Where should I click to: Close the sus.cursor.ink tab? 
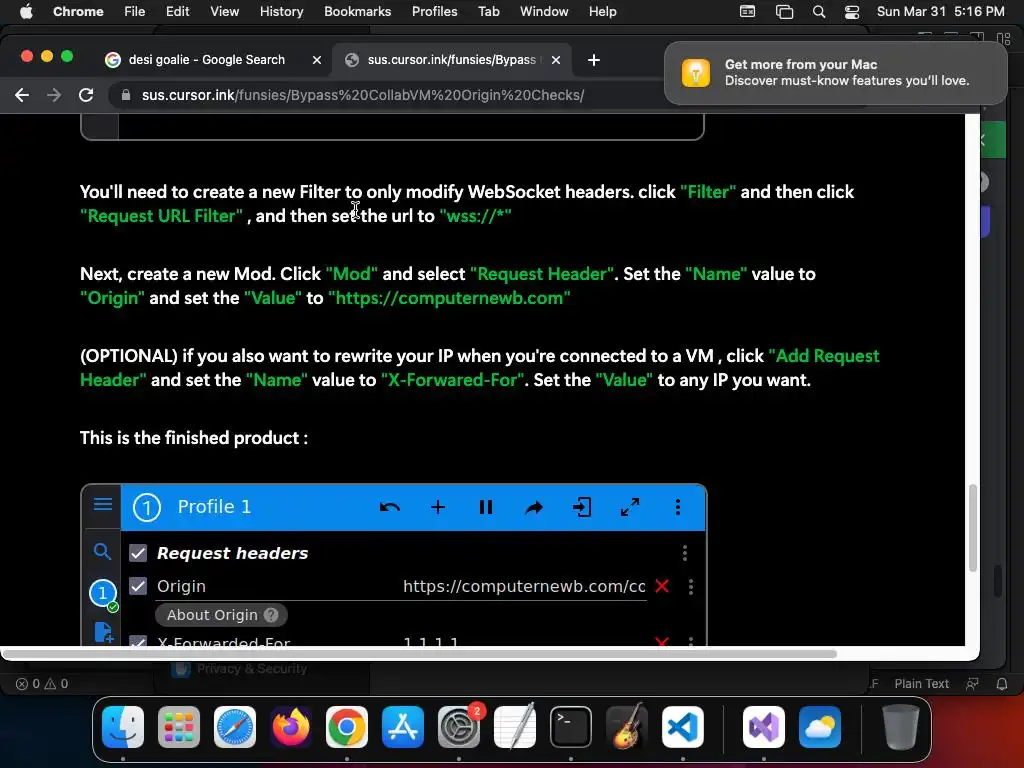pyautogui.click(x=556, y=60)
